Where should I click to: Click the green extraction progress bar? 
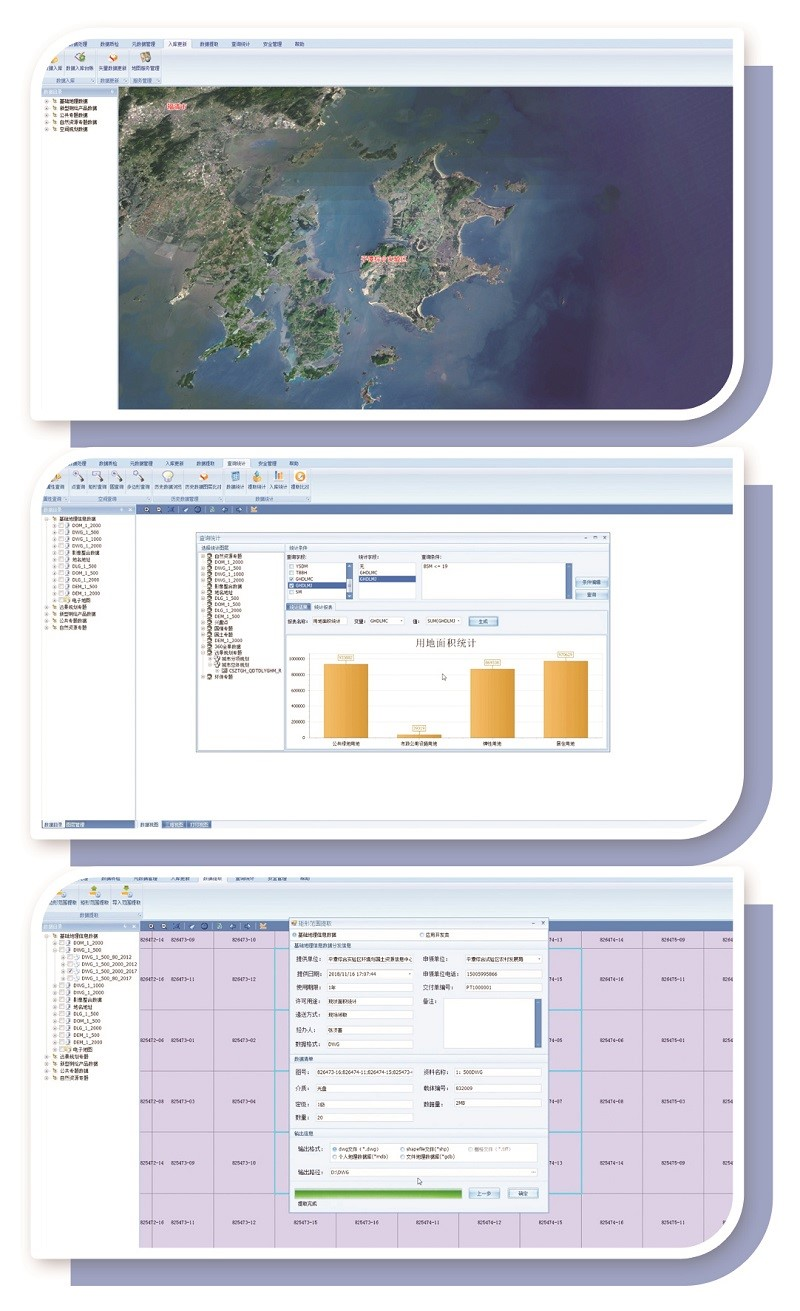pos(378,1193)
